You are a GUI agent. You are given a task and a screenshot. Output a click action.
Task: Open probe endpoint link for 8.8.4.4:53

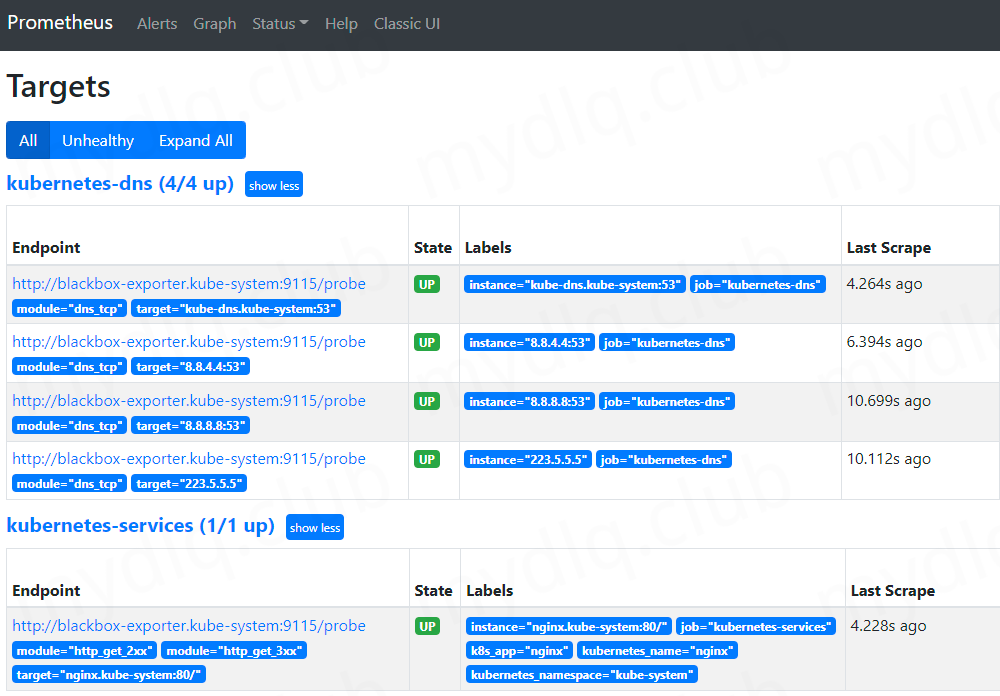tap(189, 342)
